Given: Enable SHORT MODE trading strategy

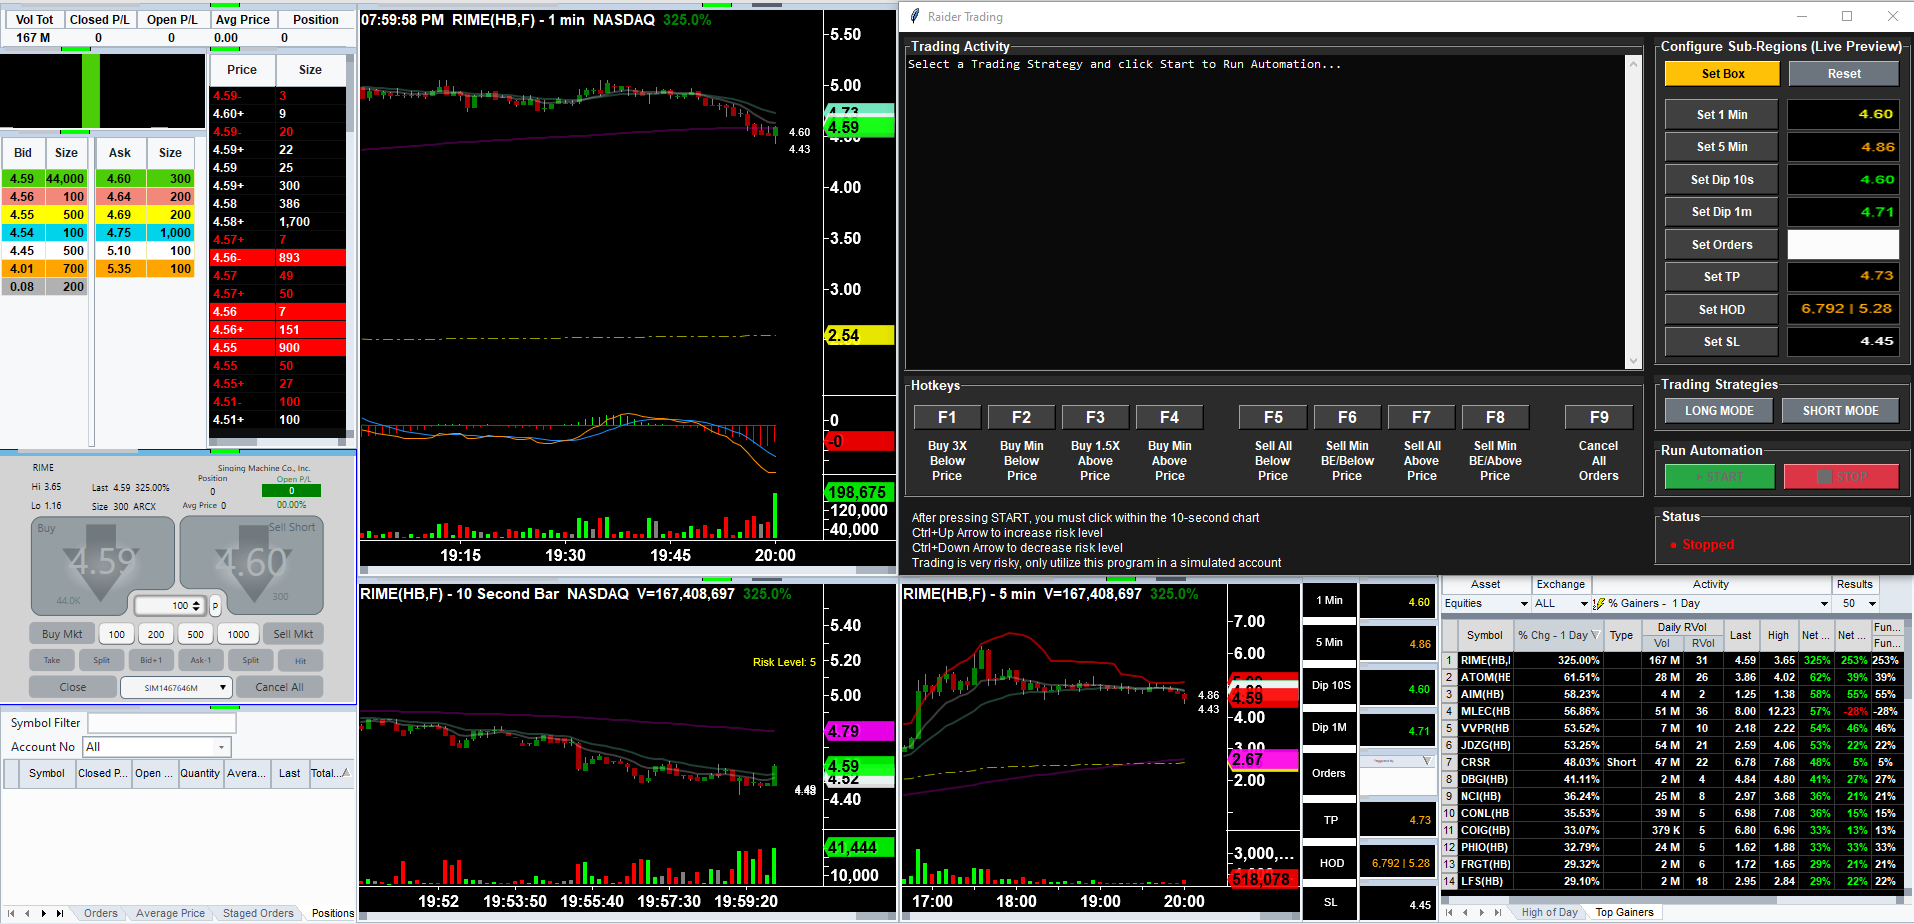Looking at the screenshot, I should coord(1840,411).
